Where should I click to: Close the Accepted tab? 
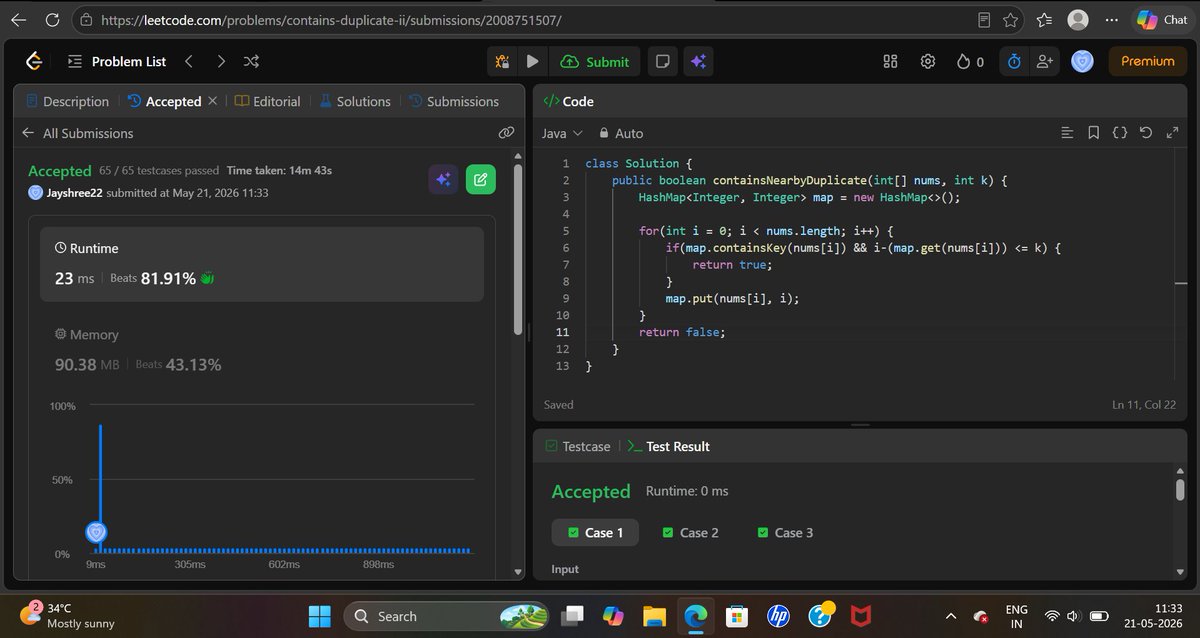coord(212,101)
